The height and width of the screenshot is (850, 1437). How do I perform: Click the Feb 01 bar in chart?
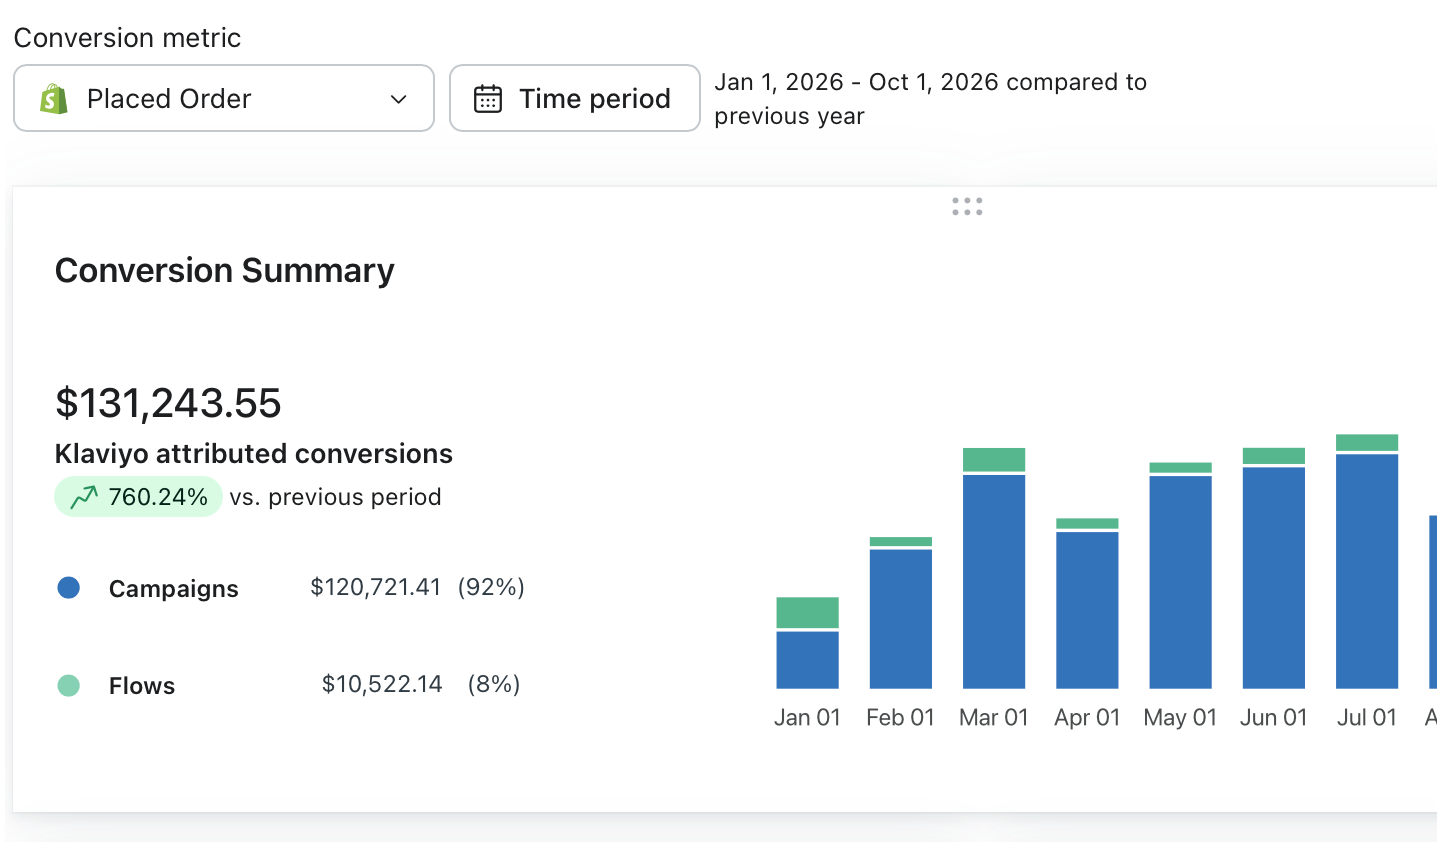pos(901,613)
